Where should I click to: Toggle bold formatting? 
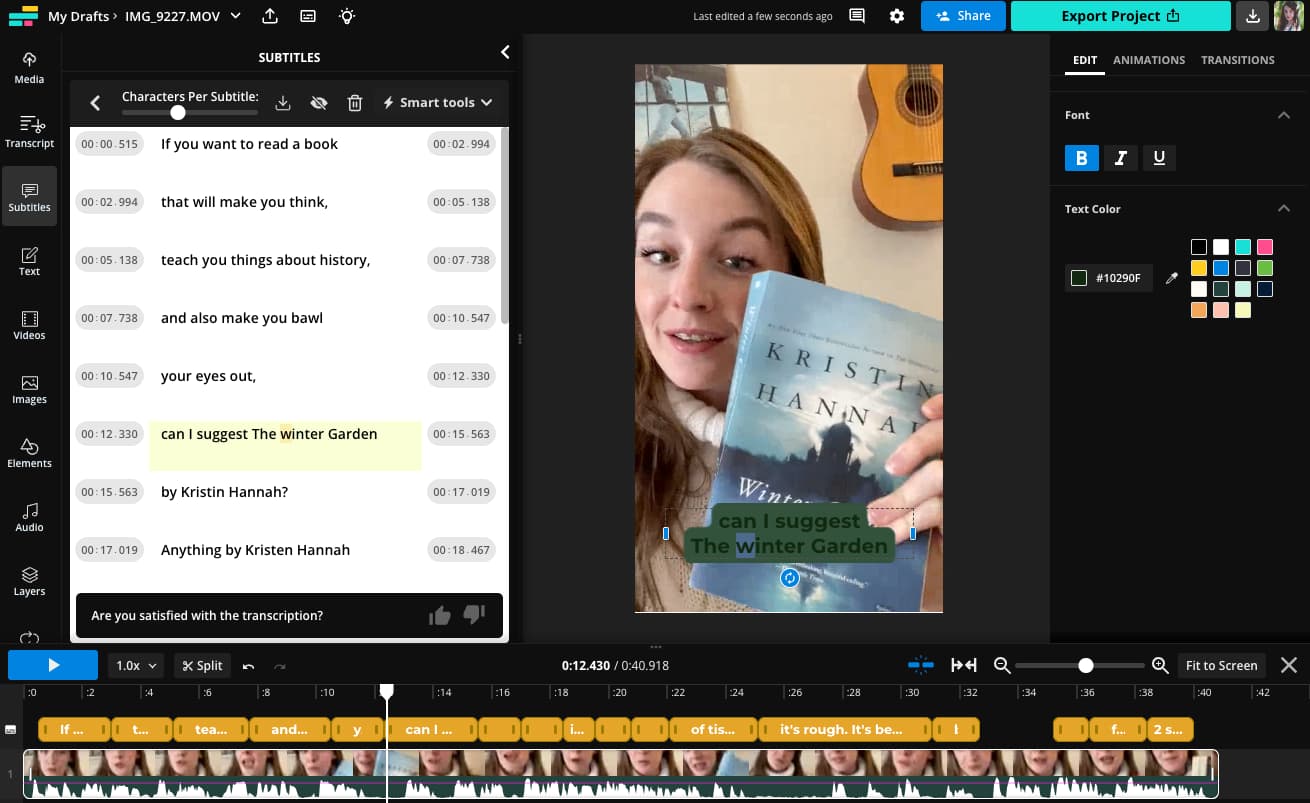tap(1081, 158)
